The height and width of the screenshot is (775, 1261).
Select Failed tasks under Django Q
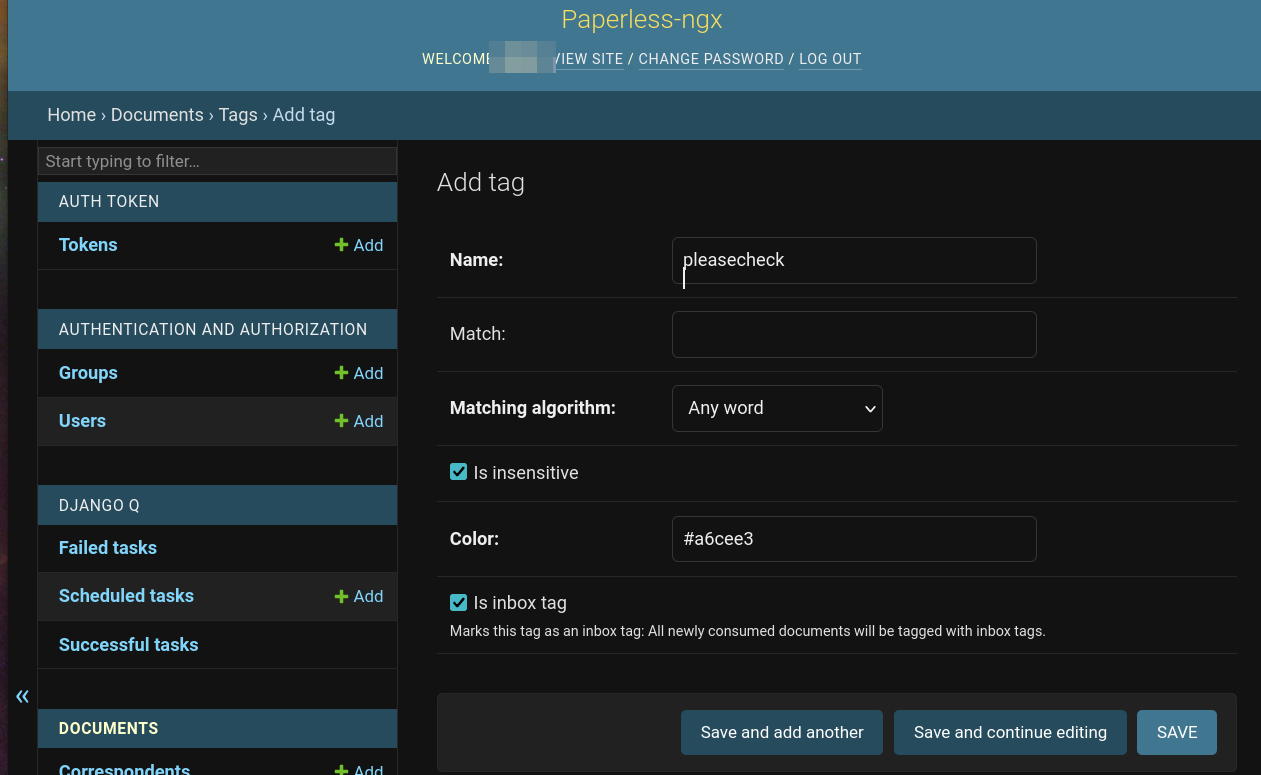(x=107, y=548)
